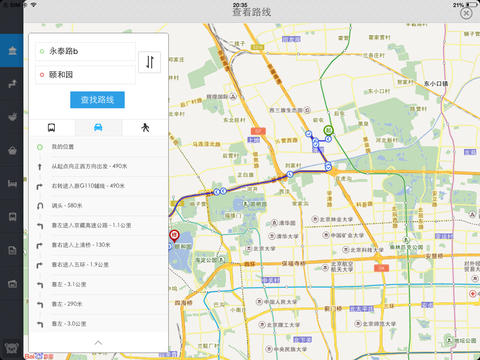Tap 安慧桥 label on the map
This screenshot has height=360, width=480.
[x=434, y=256]
